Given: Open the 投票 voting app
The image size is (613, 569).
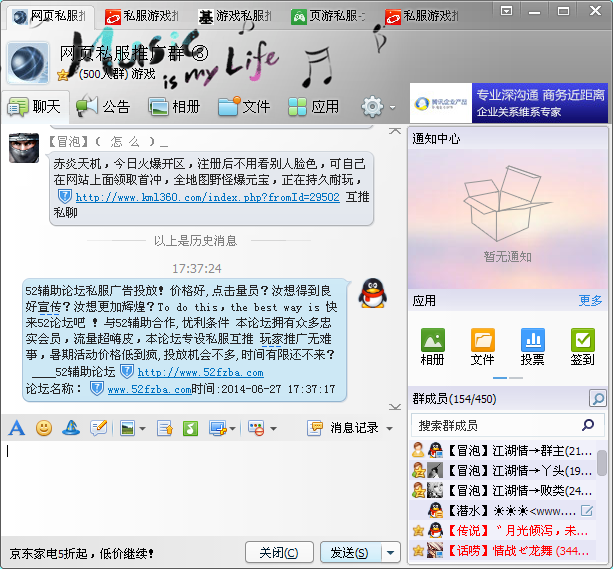Looking at the screenshot, I should tap(532, 346).
